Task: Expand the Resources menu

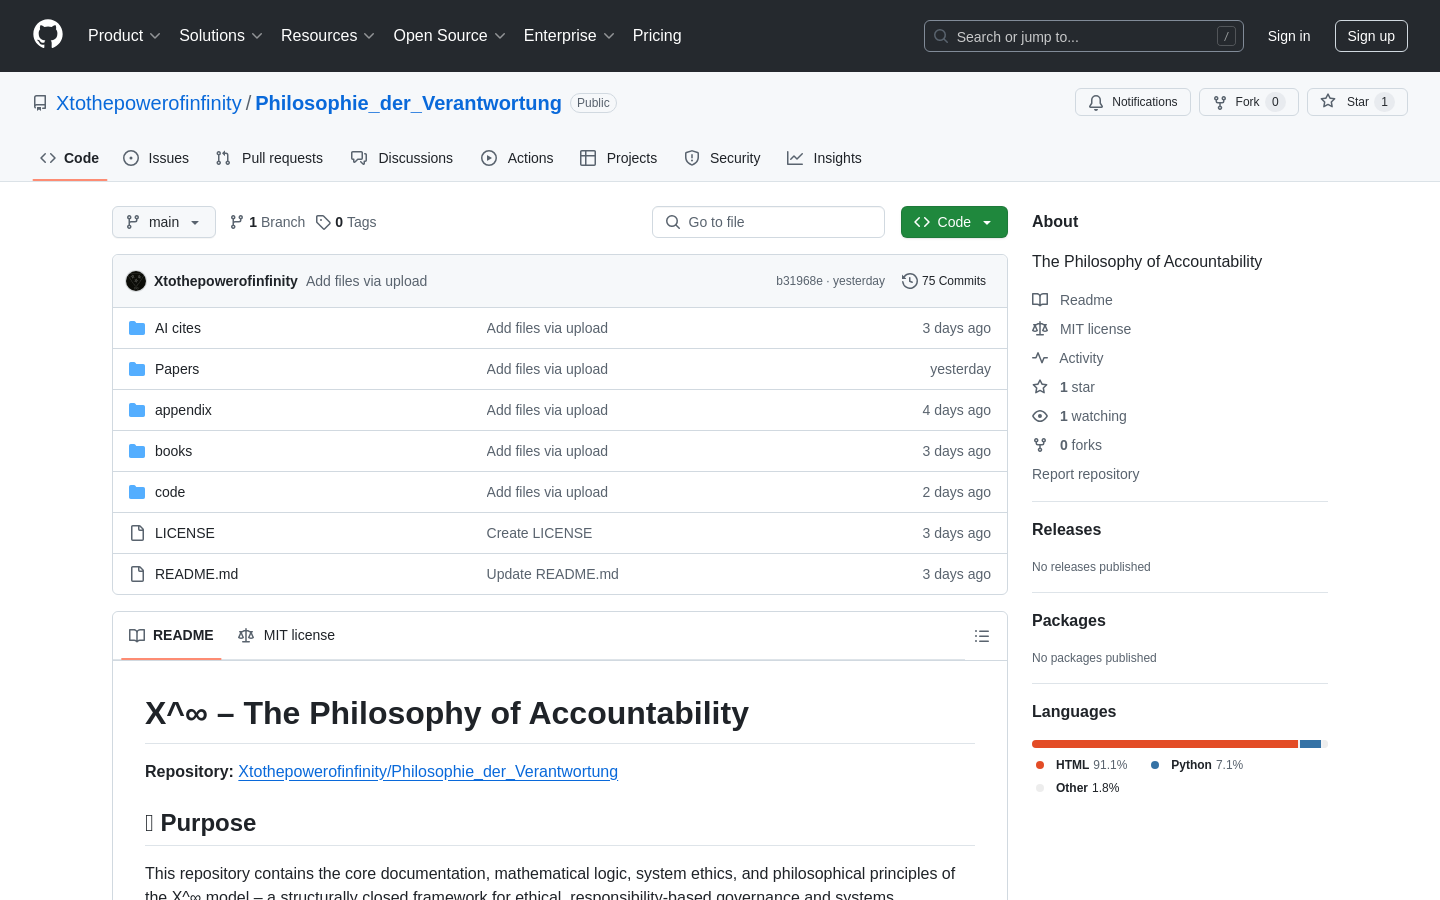Action: point(328,36)
